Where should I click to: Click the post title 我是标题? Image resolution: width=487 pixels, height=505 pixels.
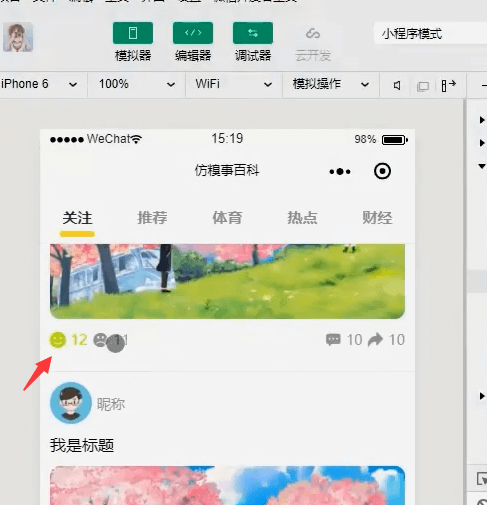click(x=82, y=445)
